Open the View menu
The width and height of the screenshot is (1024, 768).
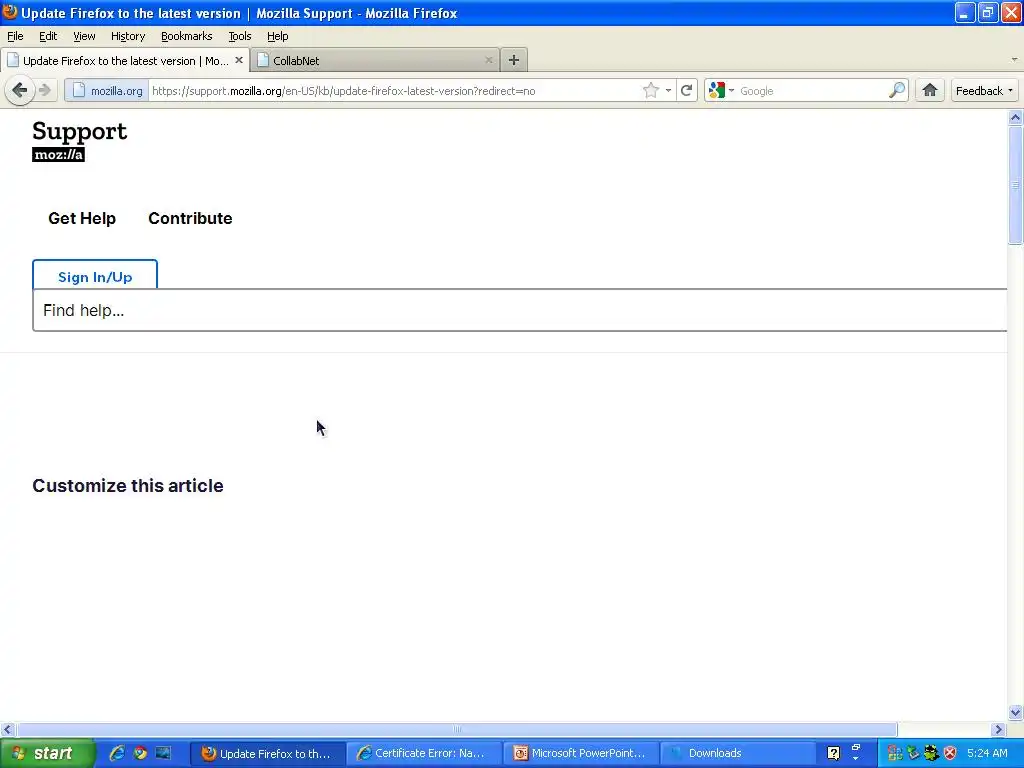84,36
